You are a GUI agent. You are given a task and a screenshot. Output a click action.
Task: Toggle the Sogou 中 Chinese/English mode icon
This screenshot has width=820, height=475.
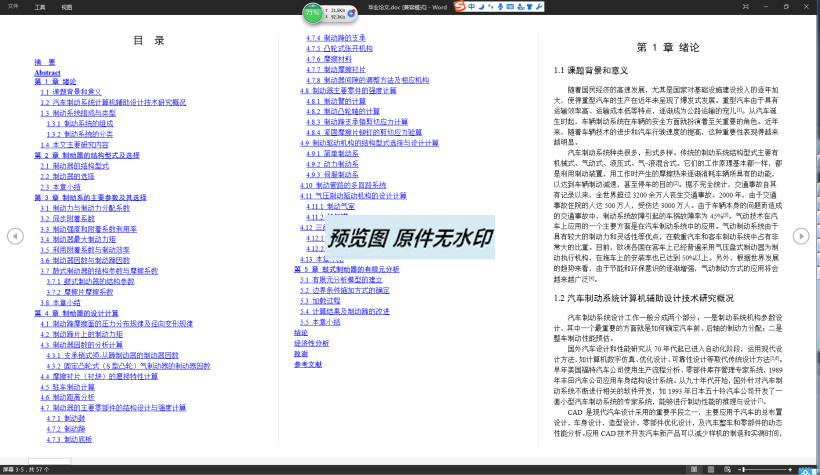click(x=472, y=6)
